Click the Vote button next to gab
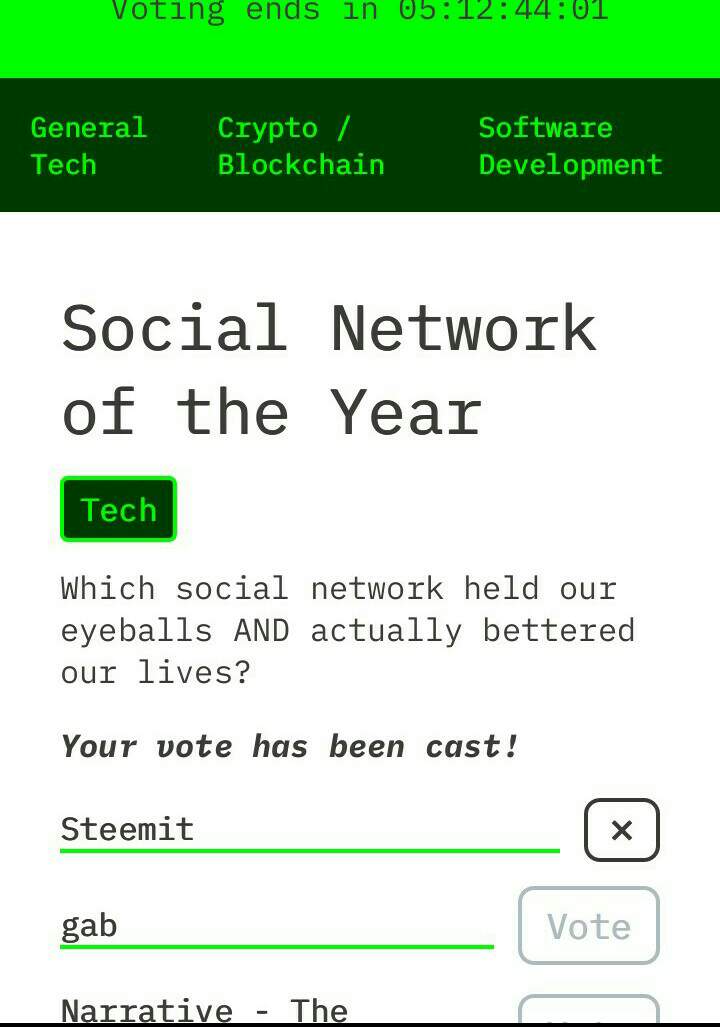Viewport: 720px width, 1027px height. click(588, 926)
